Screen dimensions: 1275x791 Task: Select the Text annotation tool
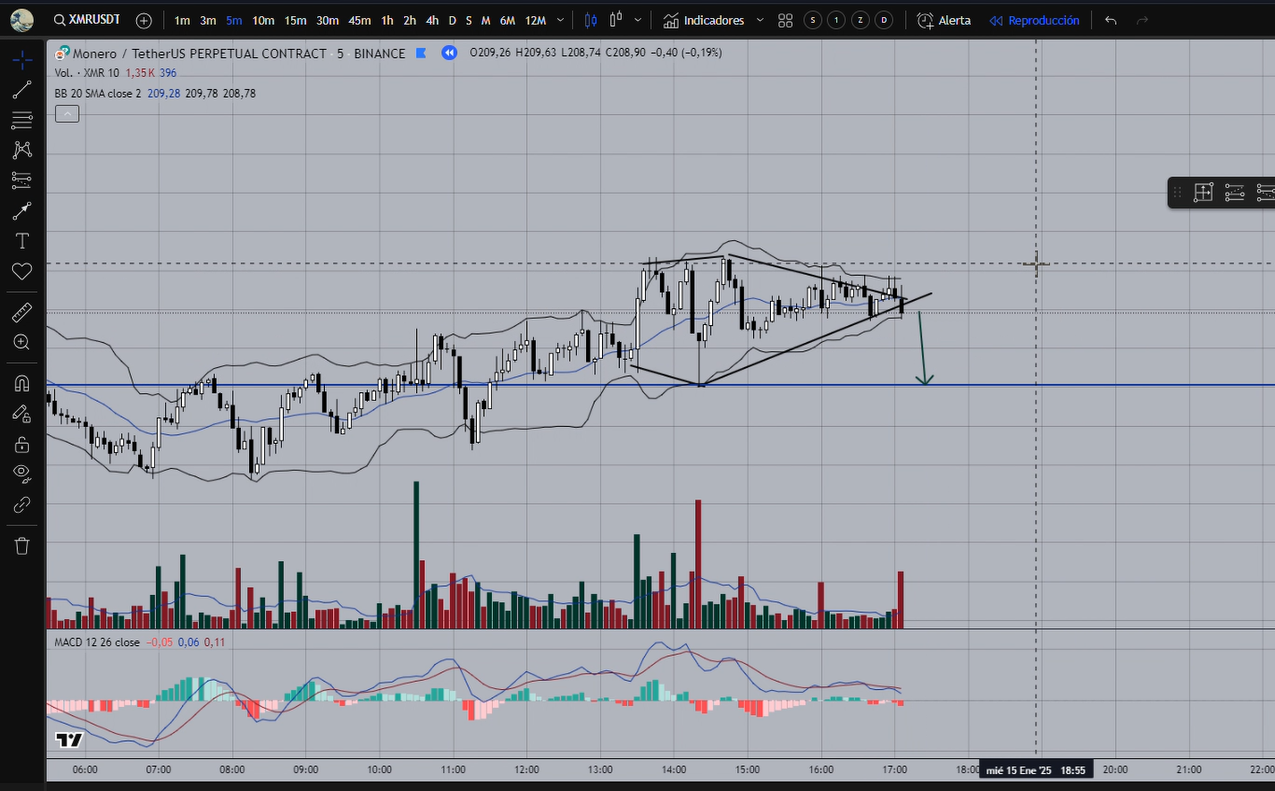22,241
